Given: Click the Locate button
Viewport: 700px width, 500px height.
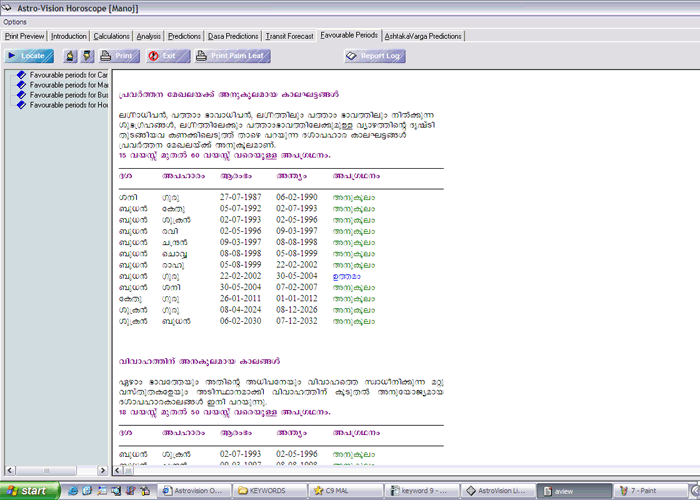Looking at the screenshot, I should tap(29, 56).
